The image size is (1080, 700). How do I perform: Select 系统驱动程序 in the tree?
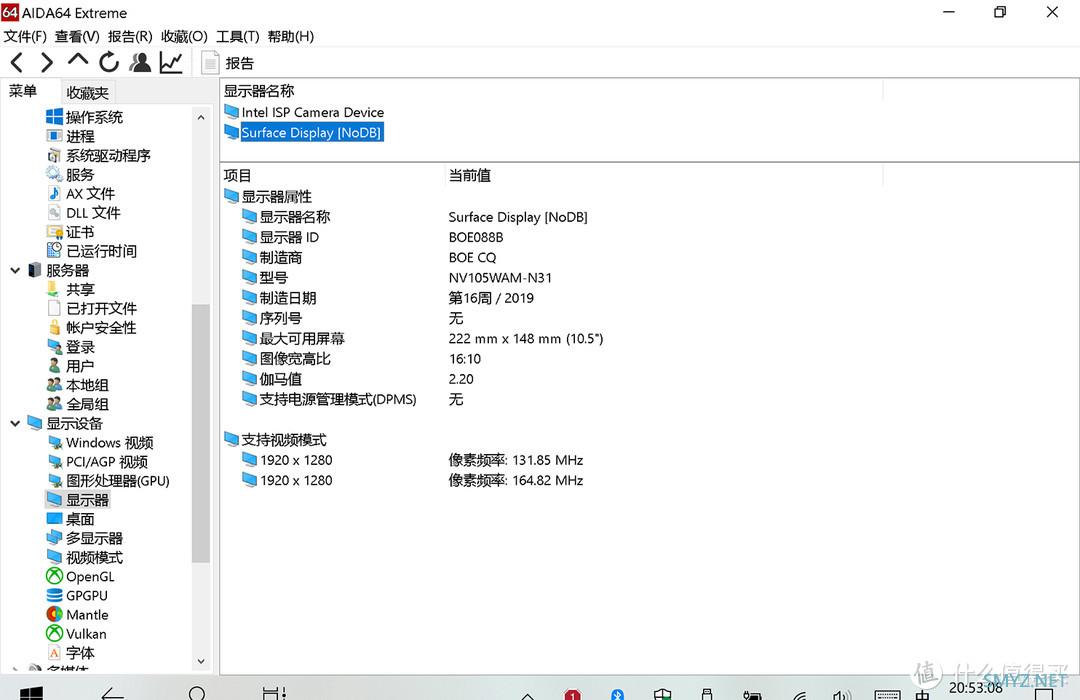coord(98,156)
